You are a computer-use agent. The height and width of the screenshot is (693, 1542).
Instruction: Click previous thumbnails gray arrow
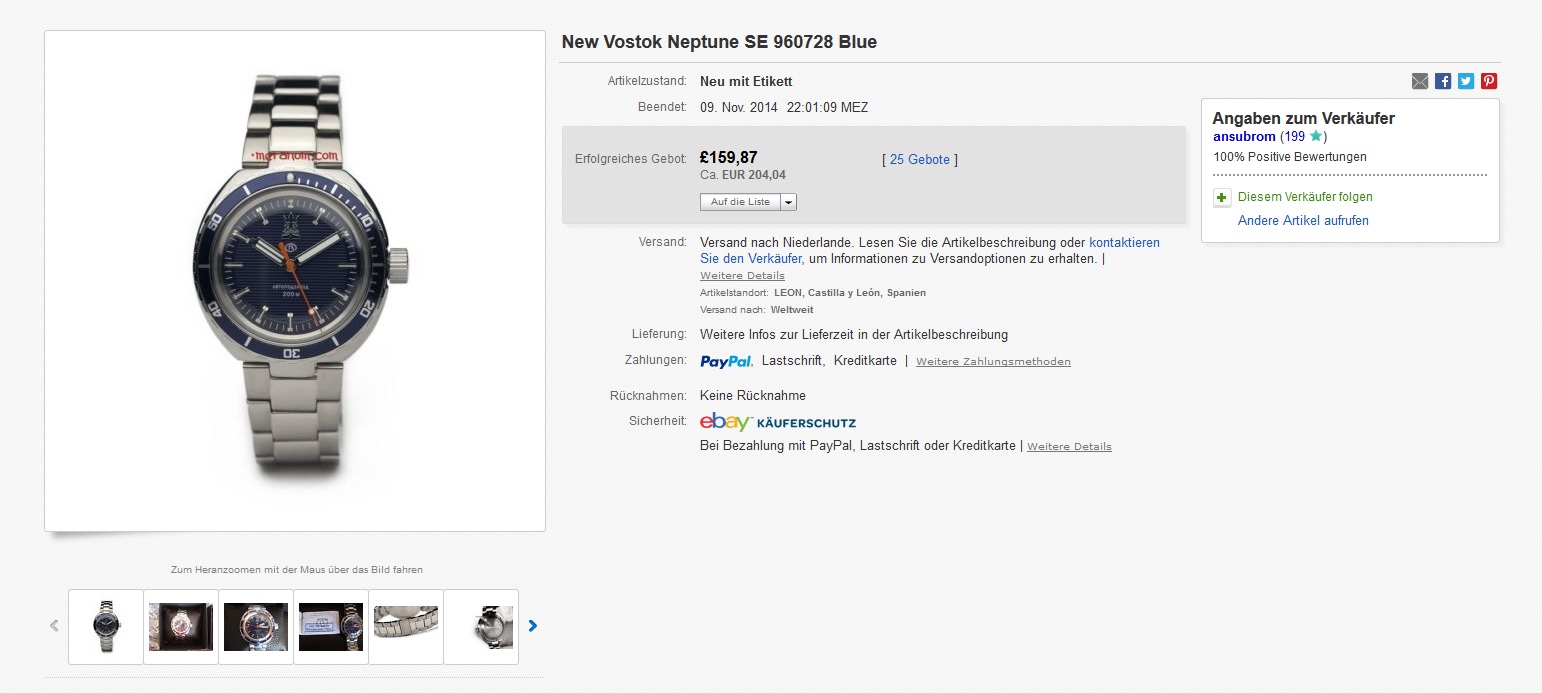coord(54,626)
